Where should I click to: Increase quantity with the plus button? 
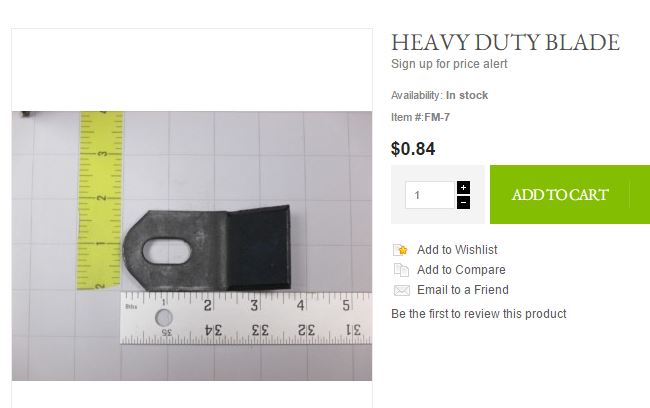point(463,187)
